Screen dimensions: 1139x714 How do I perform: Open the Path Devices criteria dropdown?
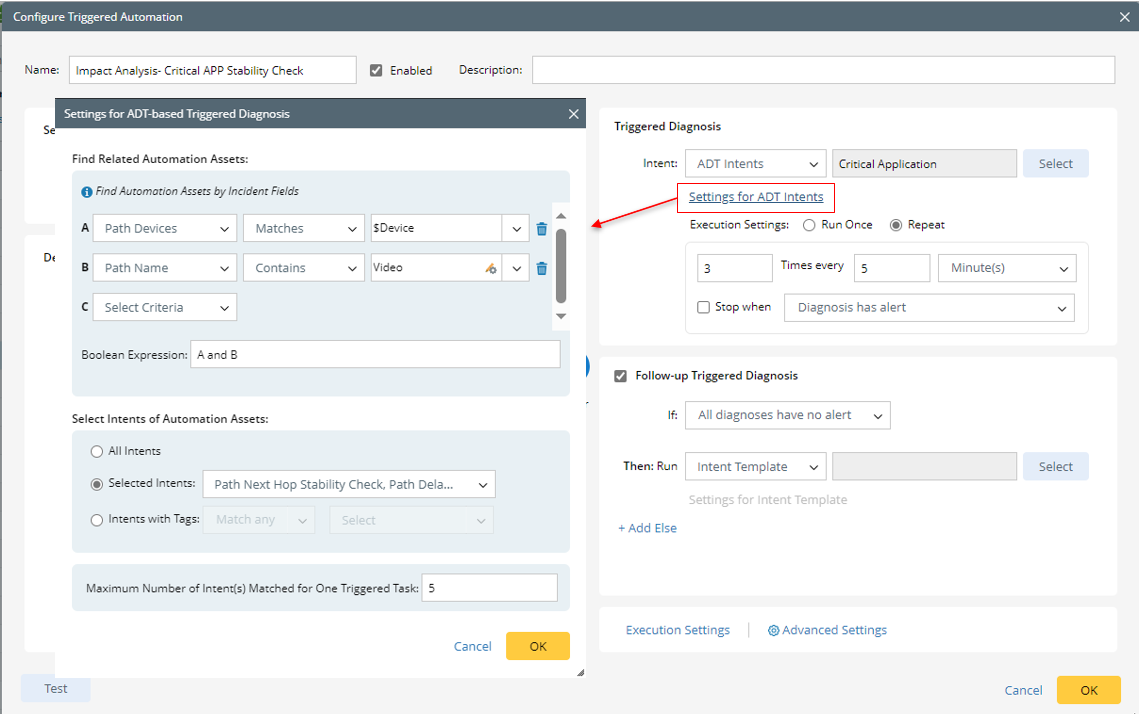[165, 229]
